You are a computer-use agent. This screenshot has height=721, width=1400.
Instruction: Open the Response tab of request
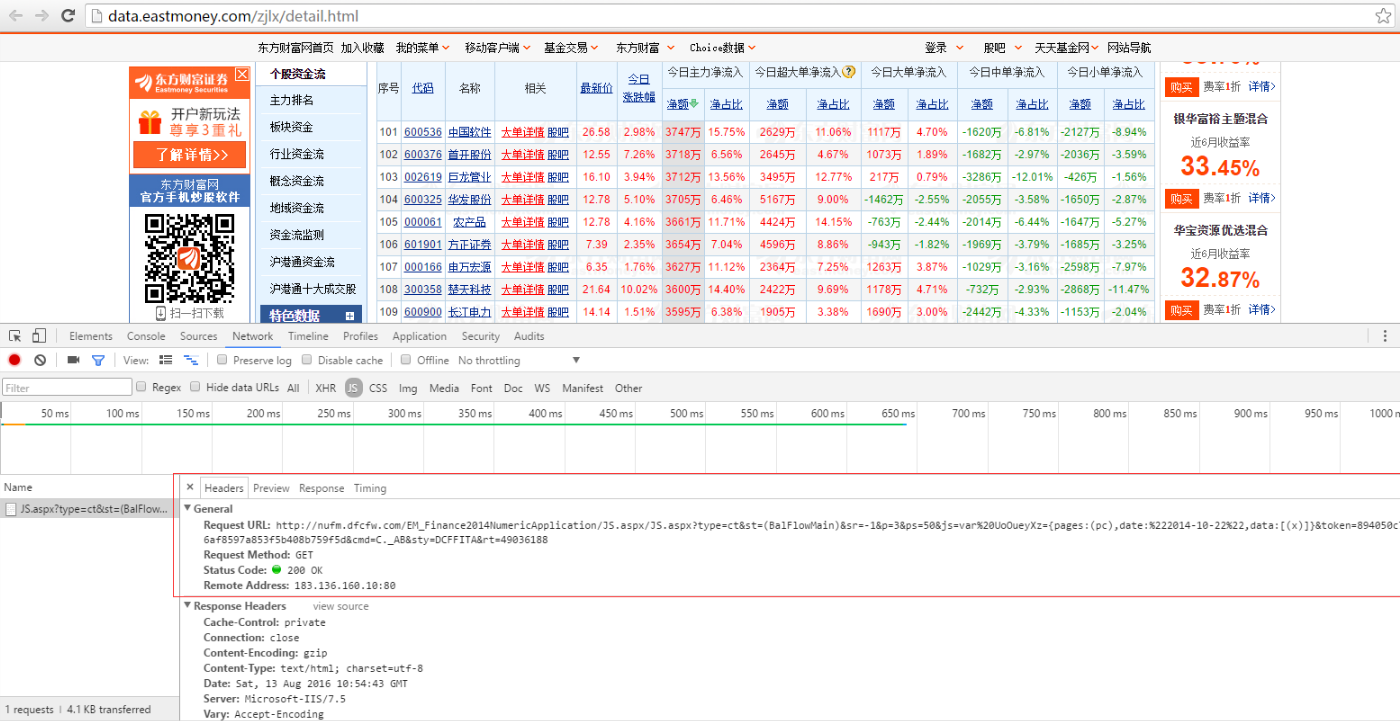321,488
